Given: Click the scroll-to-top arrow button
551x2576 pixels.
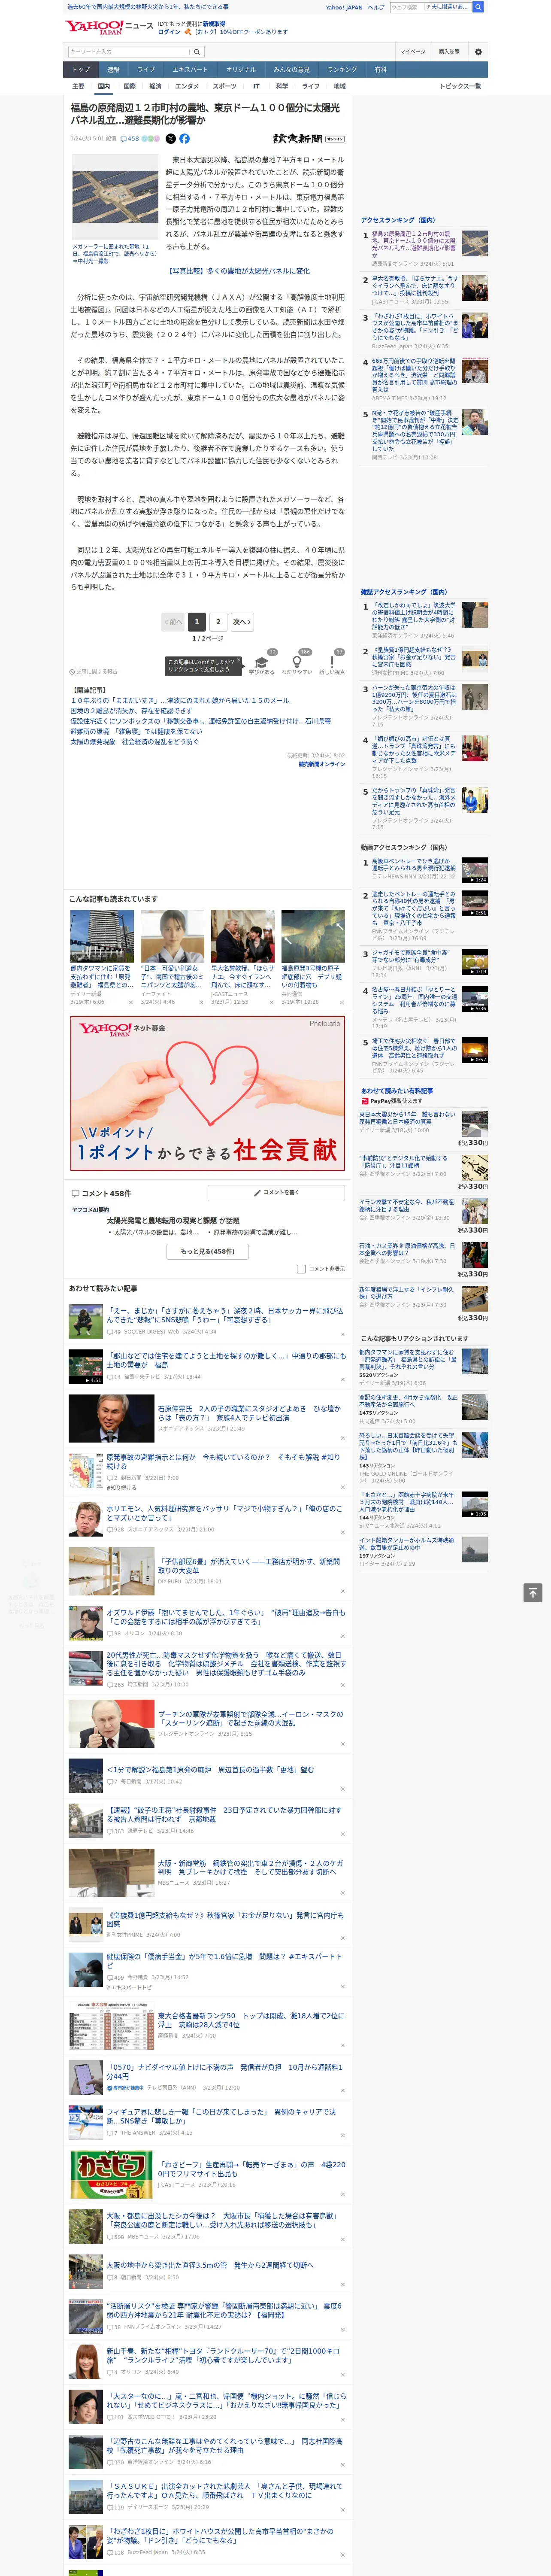Looking at the screenshot, I should coord(533,1592).
